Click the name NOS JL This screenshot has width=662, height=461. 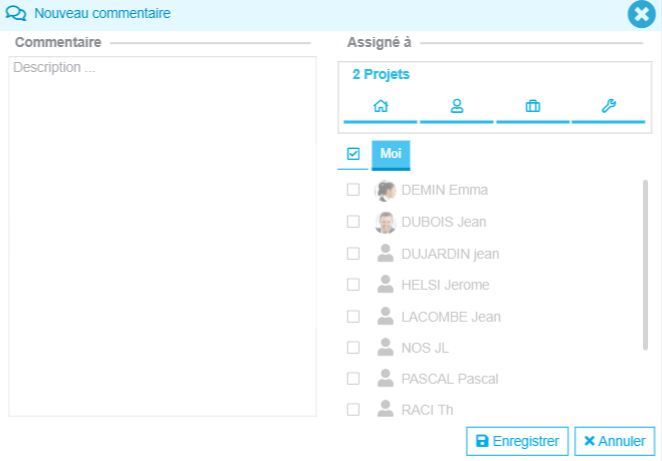[425, 348]
